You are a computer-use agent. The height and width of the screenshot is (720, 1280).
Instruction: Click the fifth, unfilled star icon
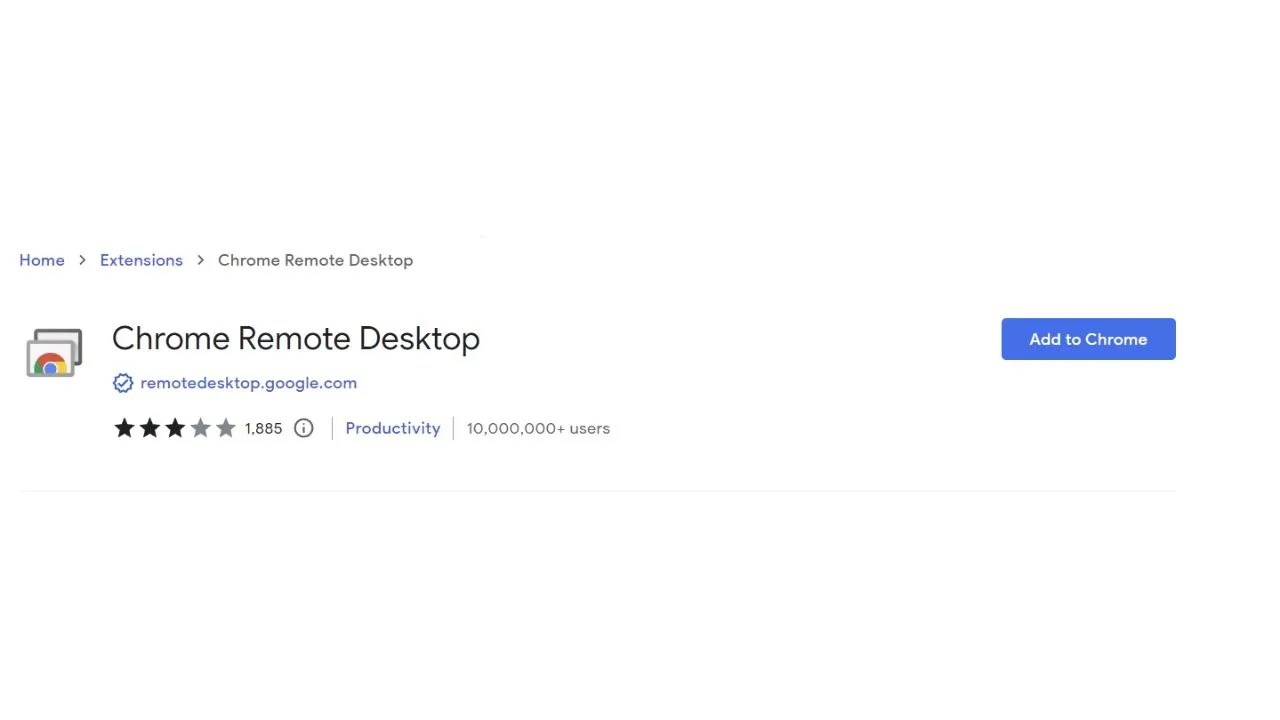(226, 427)
